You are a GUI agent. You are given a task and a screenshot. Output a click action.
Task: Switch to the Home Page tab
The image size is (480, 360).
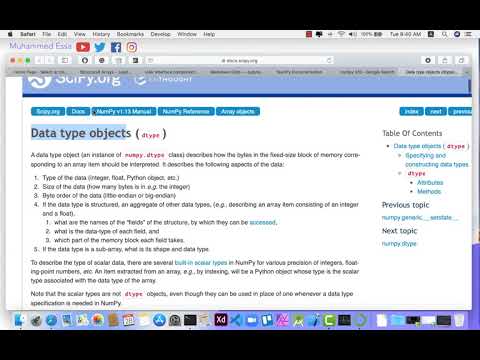click(39, 72)
